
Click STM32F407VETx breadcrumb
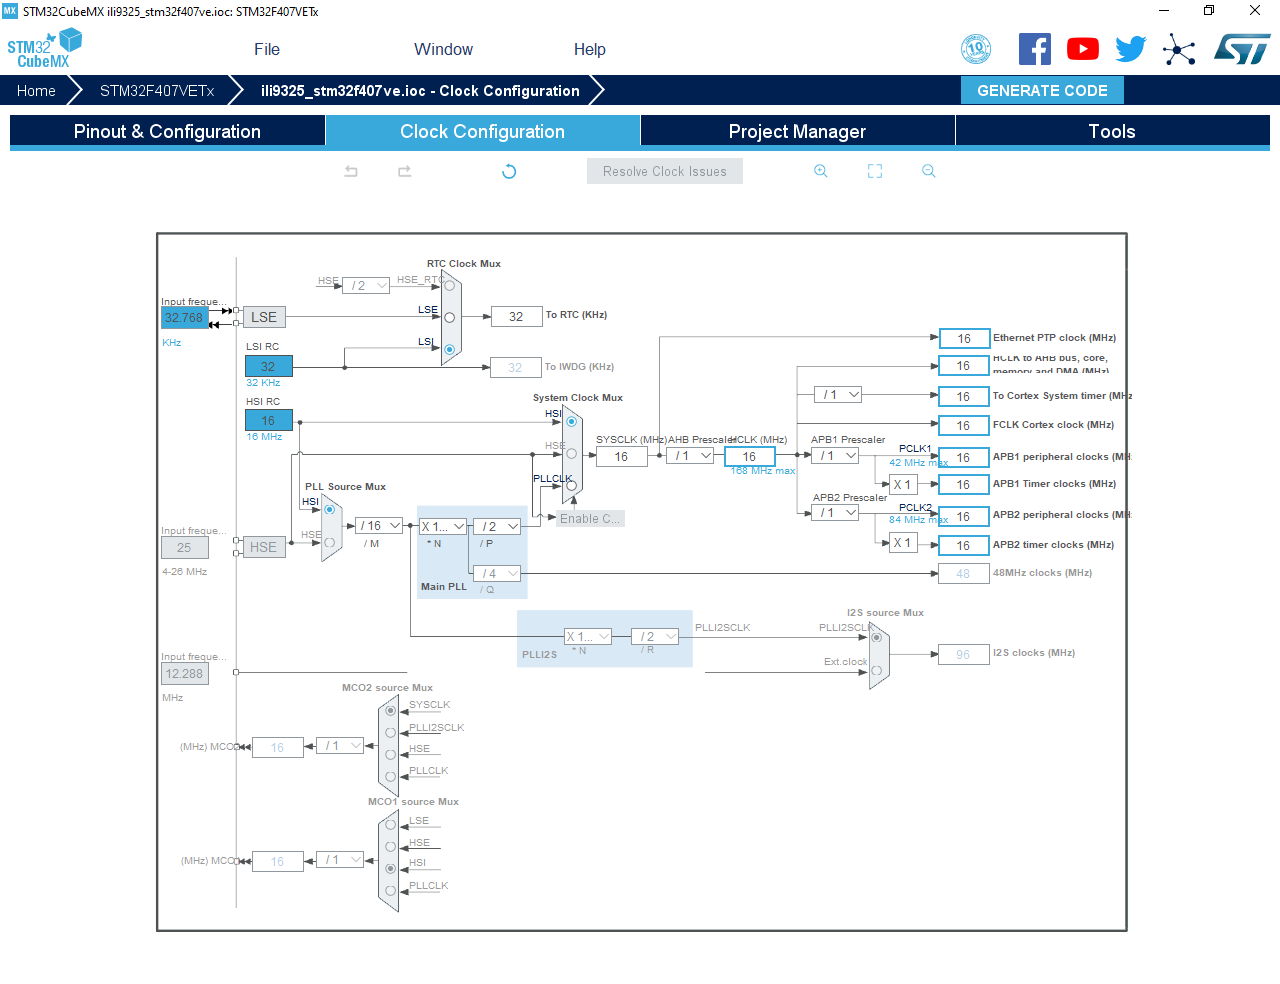pyautogui.click(x=157, y=90)
